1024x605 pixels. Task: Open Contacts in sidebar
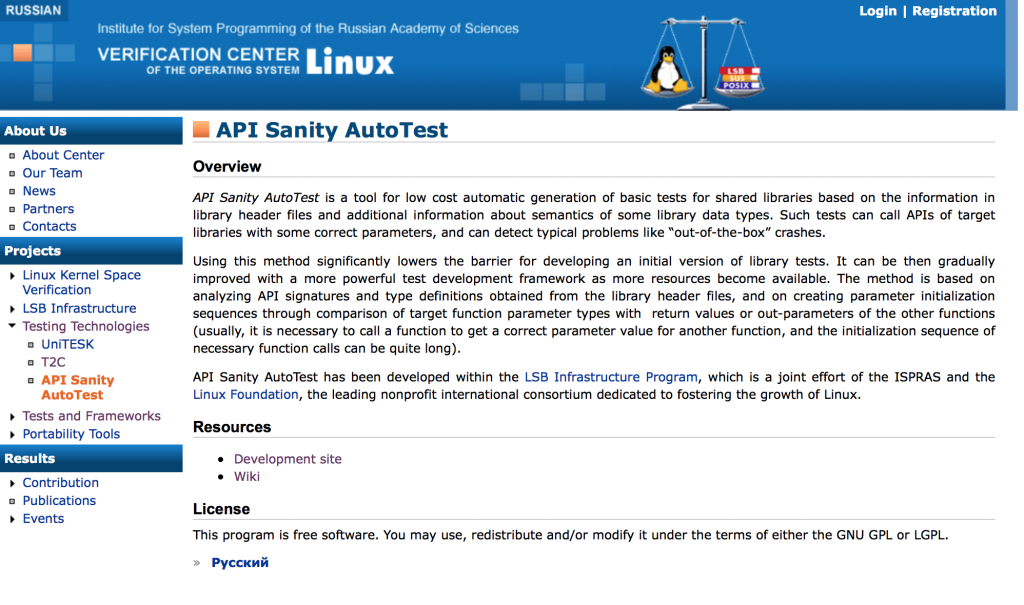click(x=50, y=226)
